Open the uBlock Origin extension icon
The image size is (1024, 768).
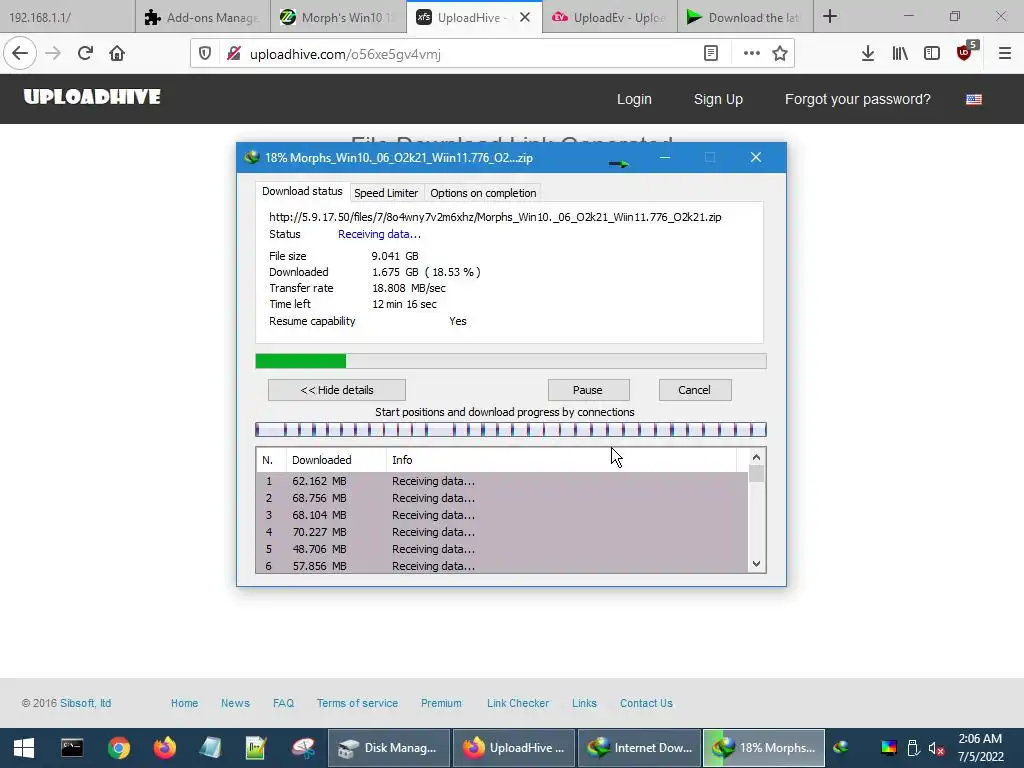[x=966, y=52]
